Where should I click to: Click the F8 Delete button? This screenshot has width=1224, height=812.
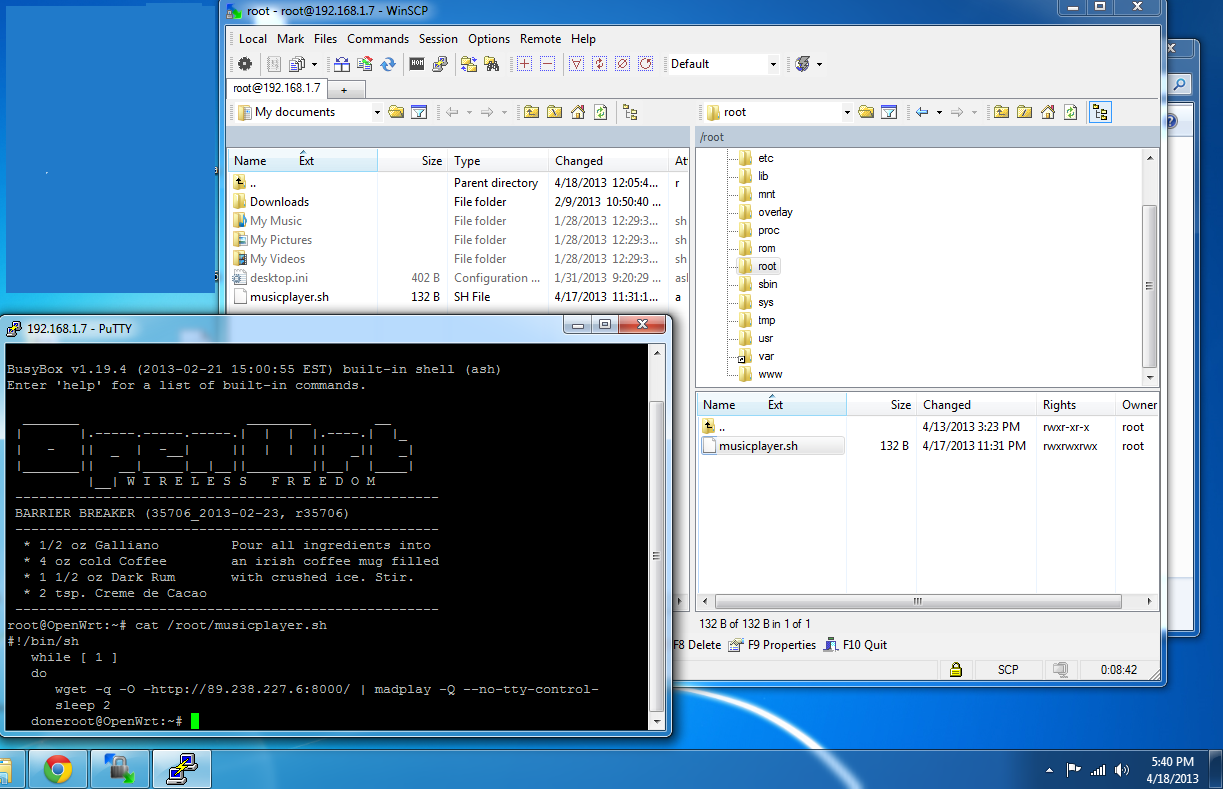[697, 645]
